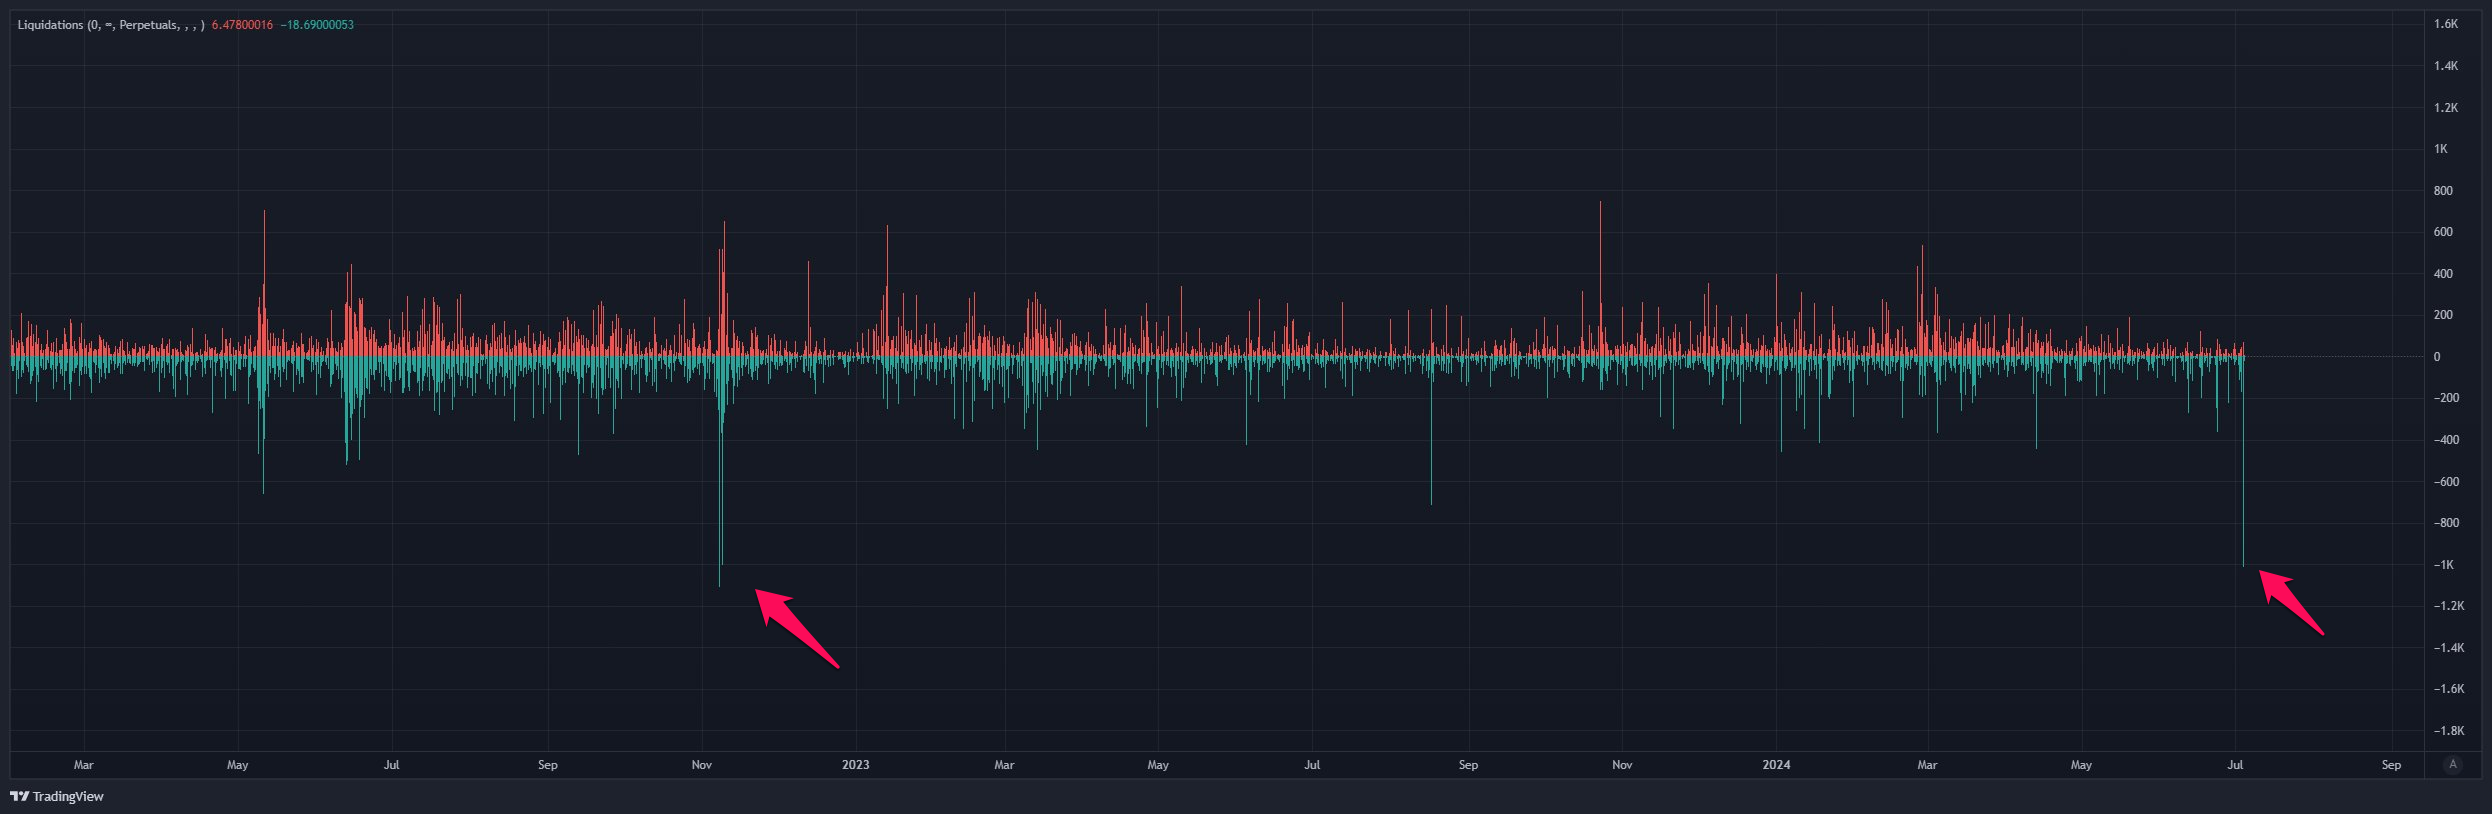2492x814 pixels.
Task: Click the Jul label left of far-right Sep
Action: click(x=2235, y=765)
